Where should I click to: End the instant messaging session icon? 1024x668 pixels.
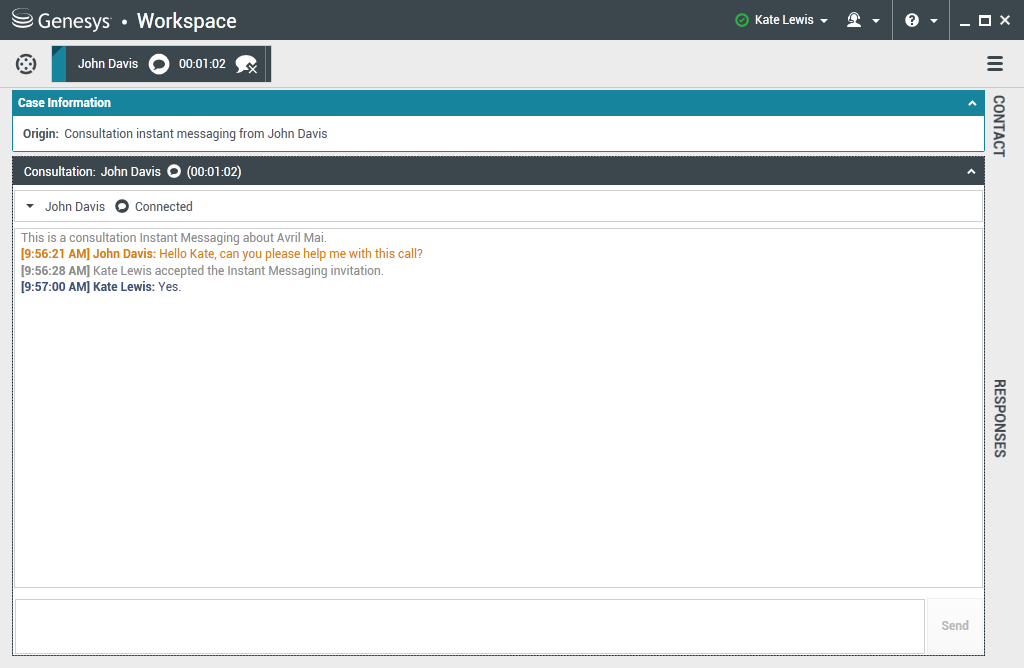tap(246, 65)
